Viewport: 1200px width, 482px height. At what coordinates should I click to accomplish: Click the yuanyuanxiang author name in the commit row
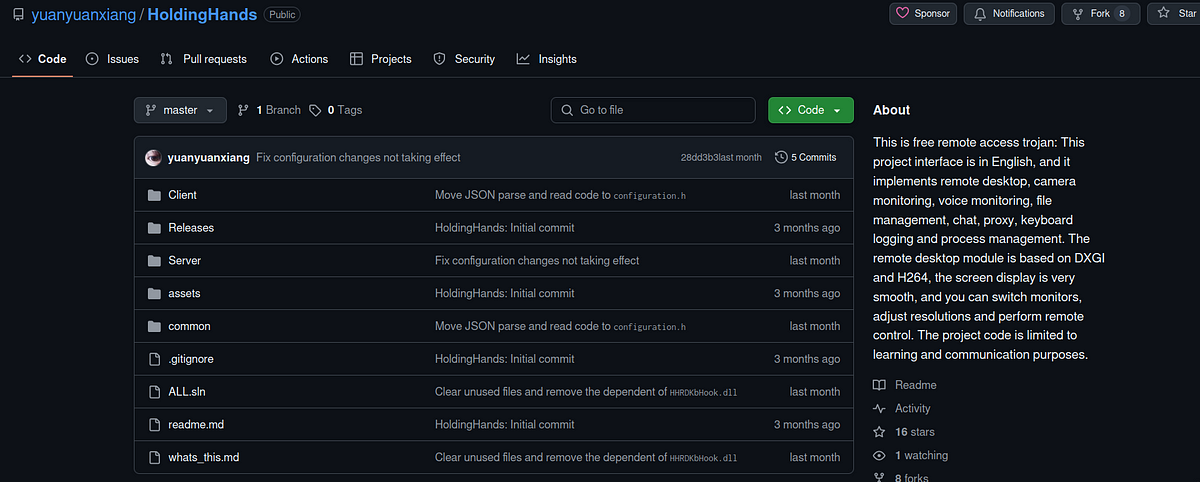[x=209, y=158]
